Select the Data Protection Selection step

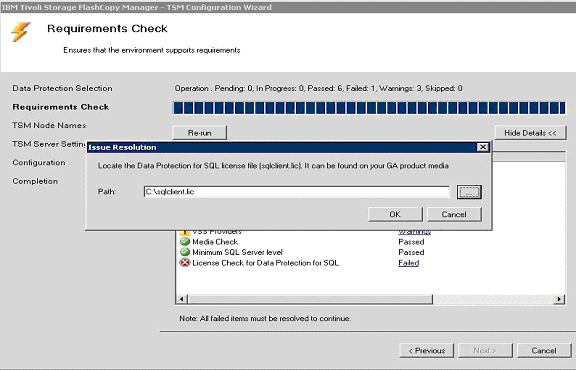tap(62, 88)
